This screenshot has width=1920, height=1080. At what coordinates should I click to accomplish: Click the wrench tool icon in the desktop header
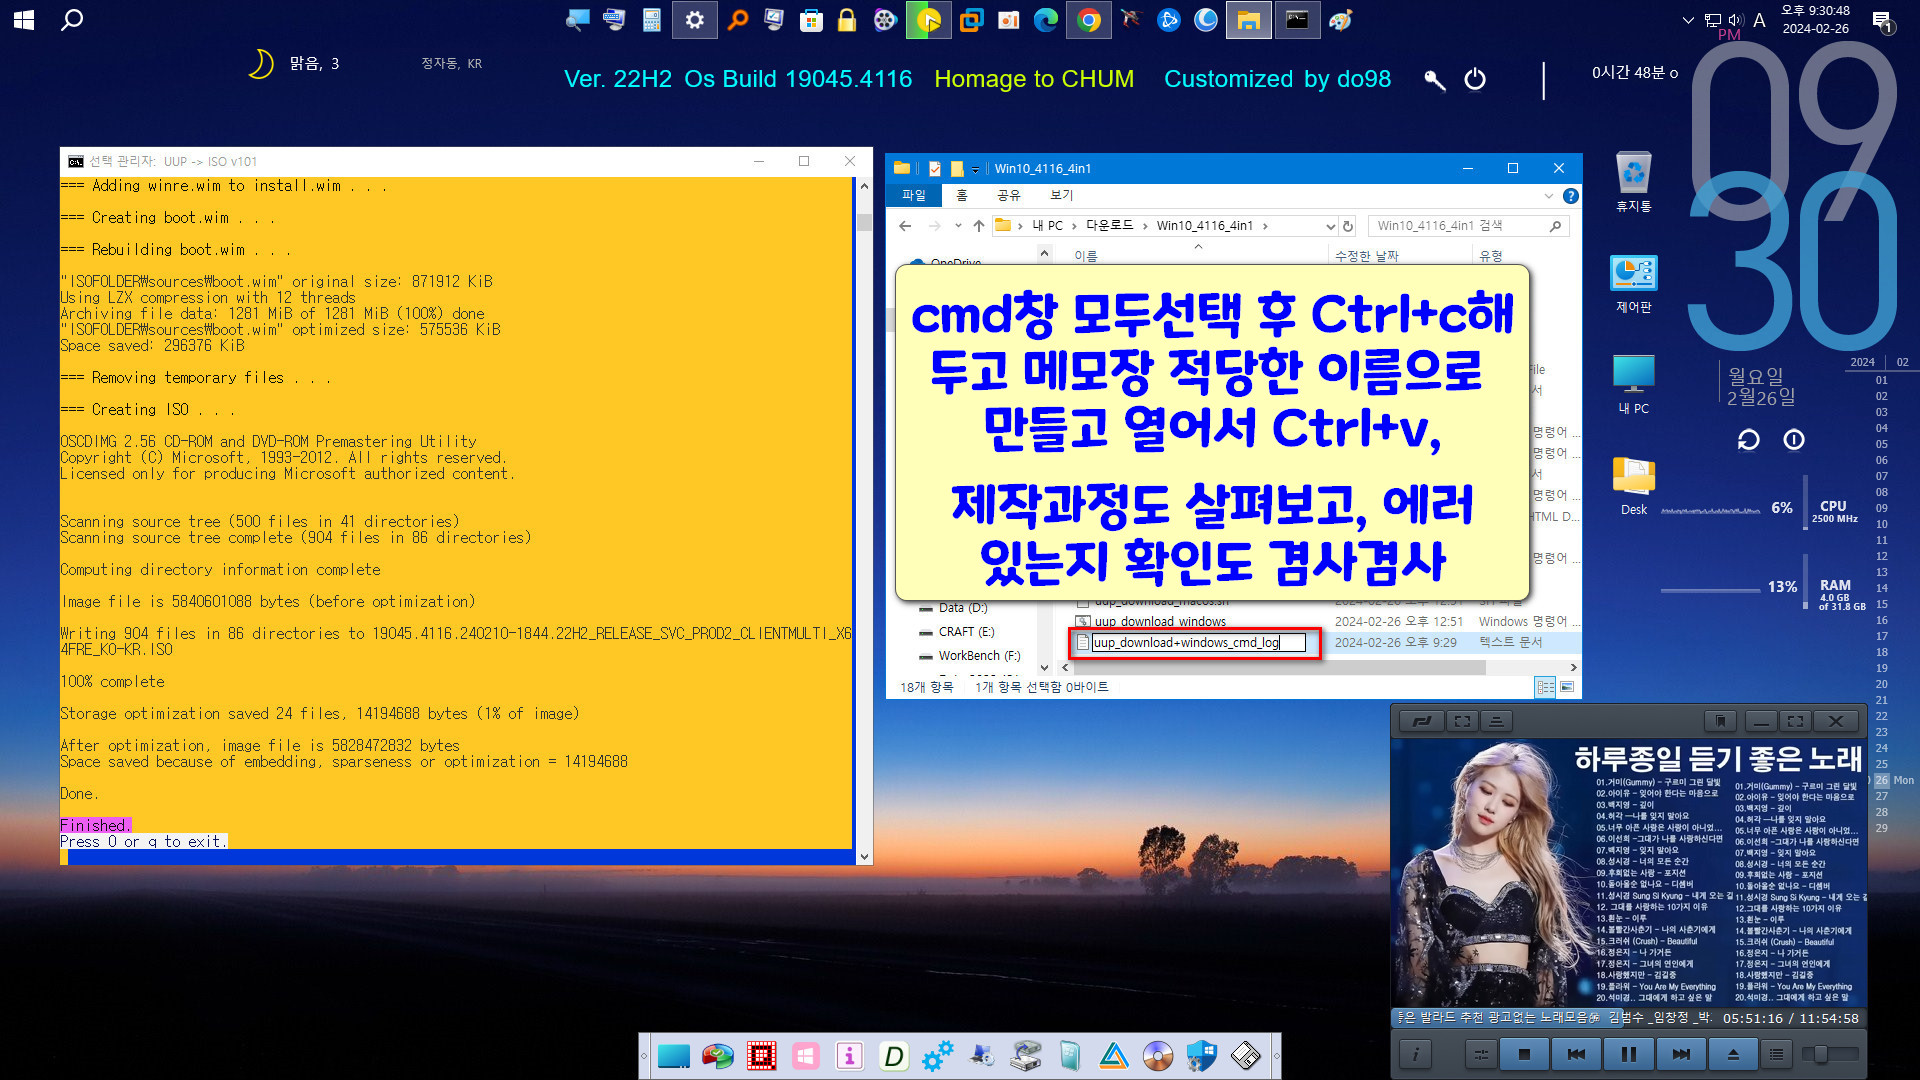click(1435, 80)
